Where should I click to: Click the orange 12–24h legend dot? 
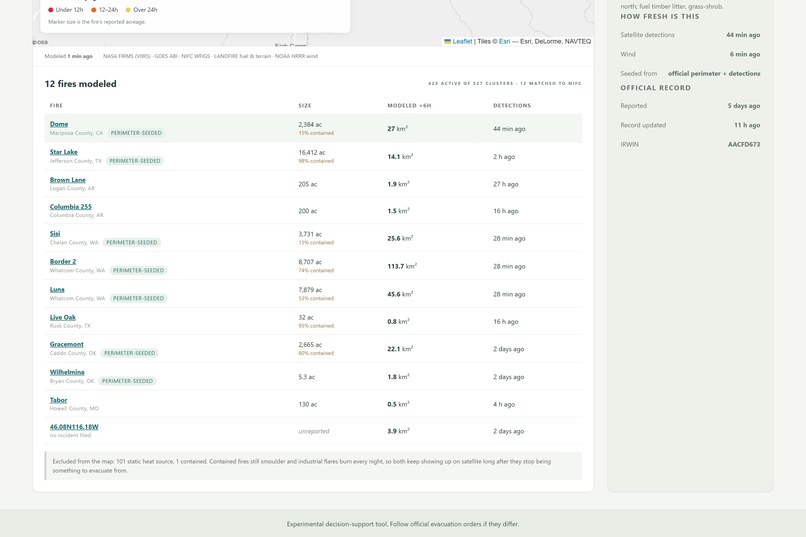tap(94, 10)
